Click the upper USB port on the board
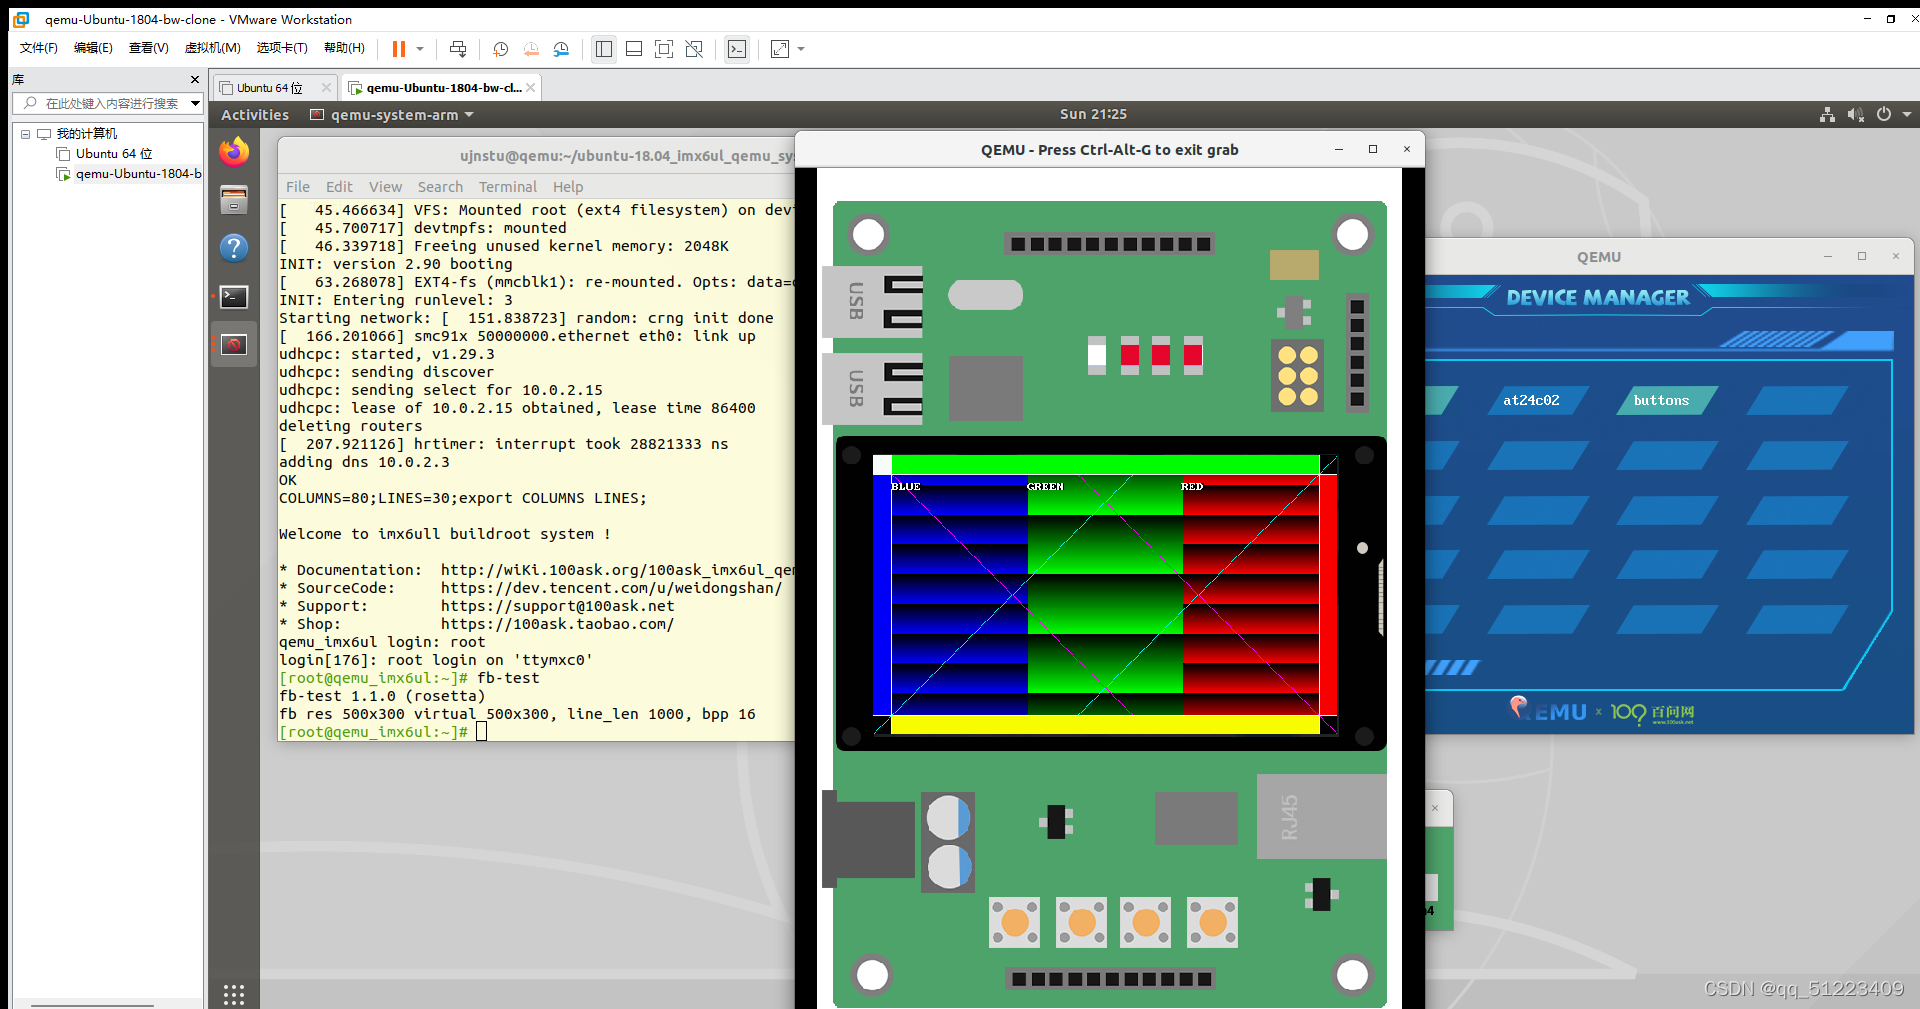Screen dimensions: 1920x1009 tap(872, 302)
